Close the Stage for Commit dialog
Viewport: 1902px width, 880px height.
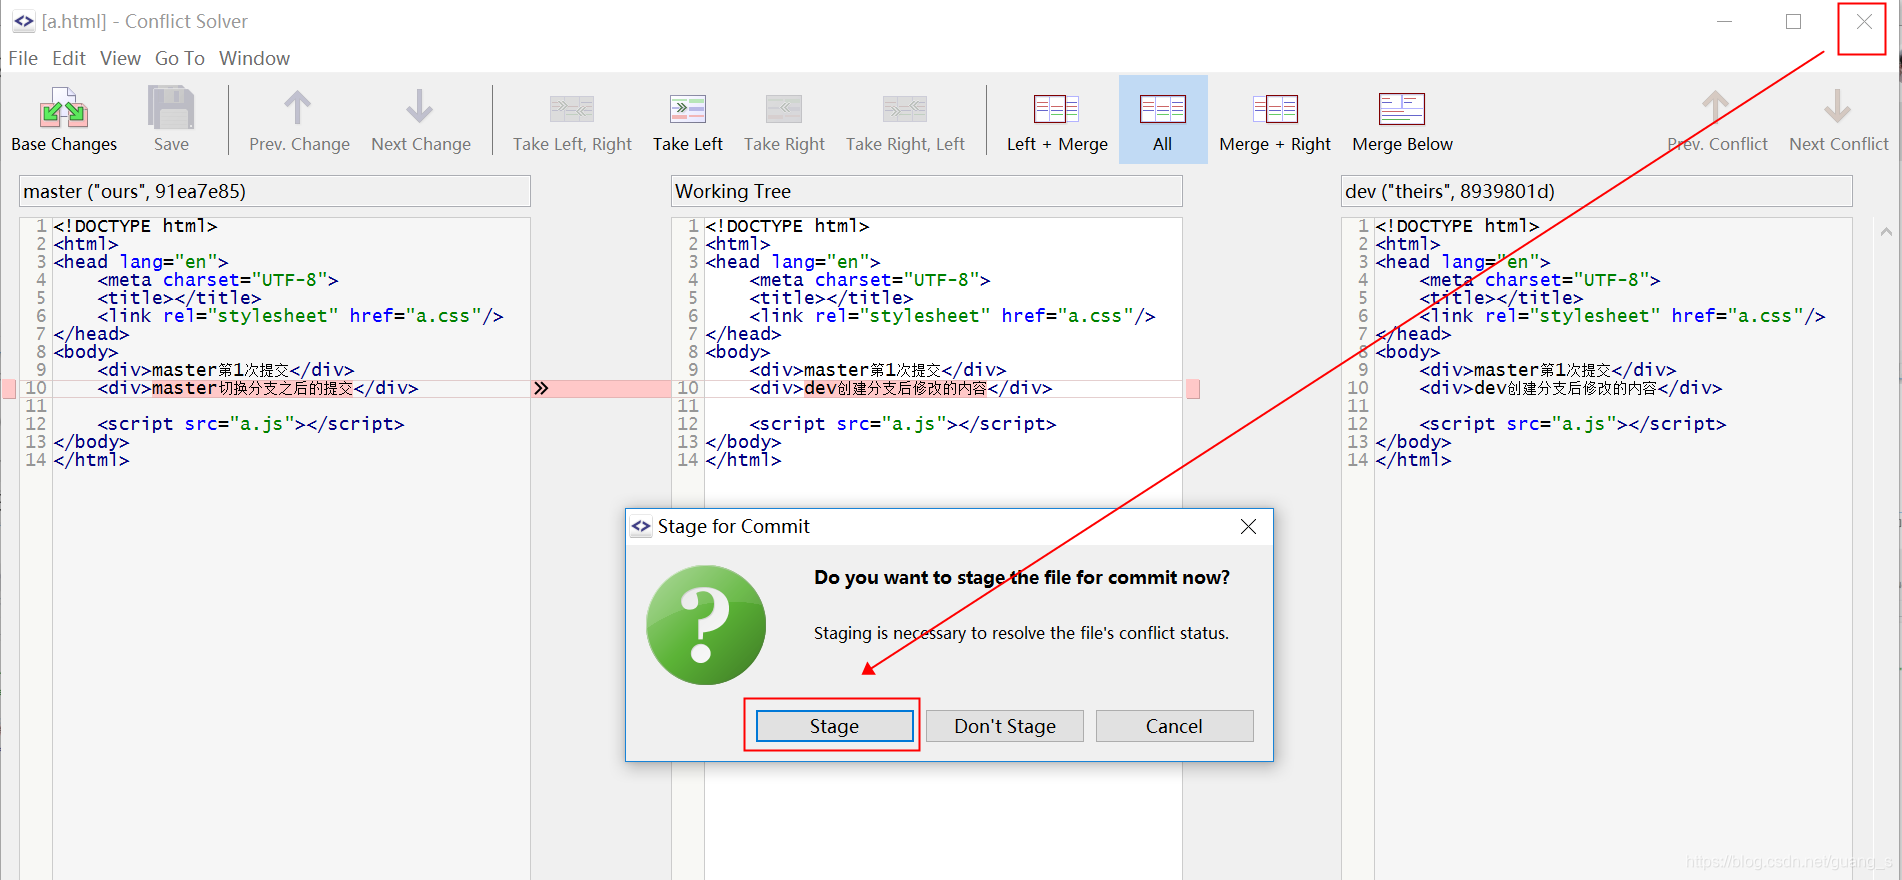[x=1248, y=526]
